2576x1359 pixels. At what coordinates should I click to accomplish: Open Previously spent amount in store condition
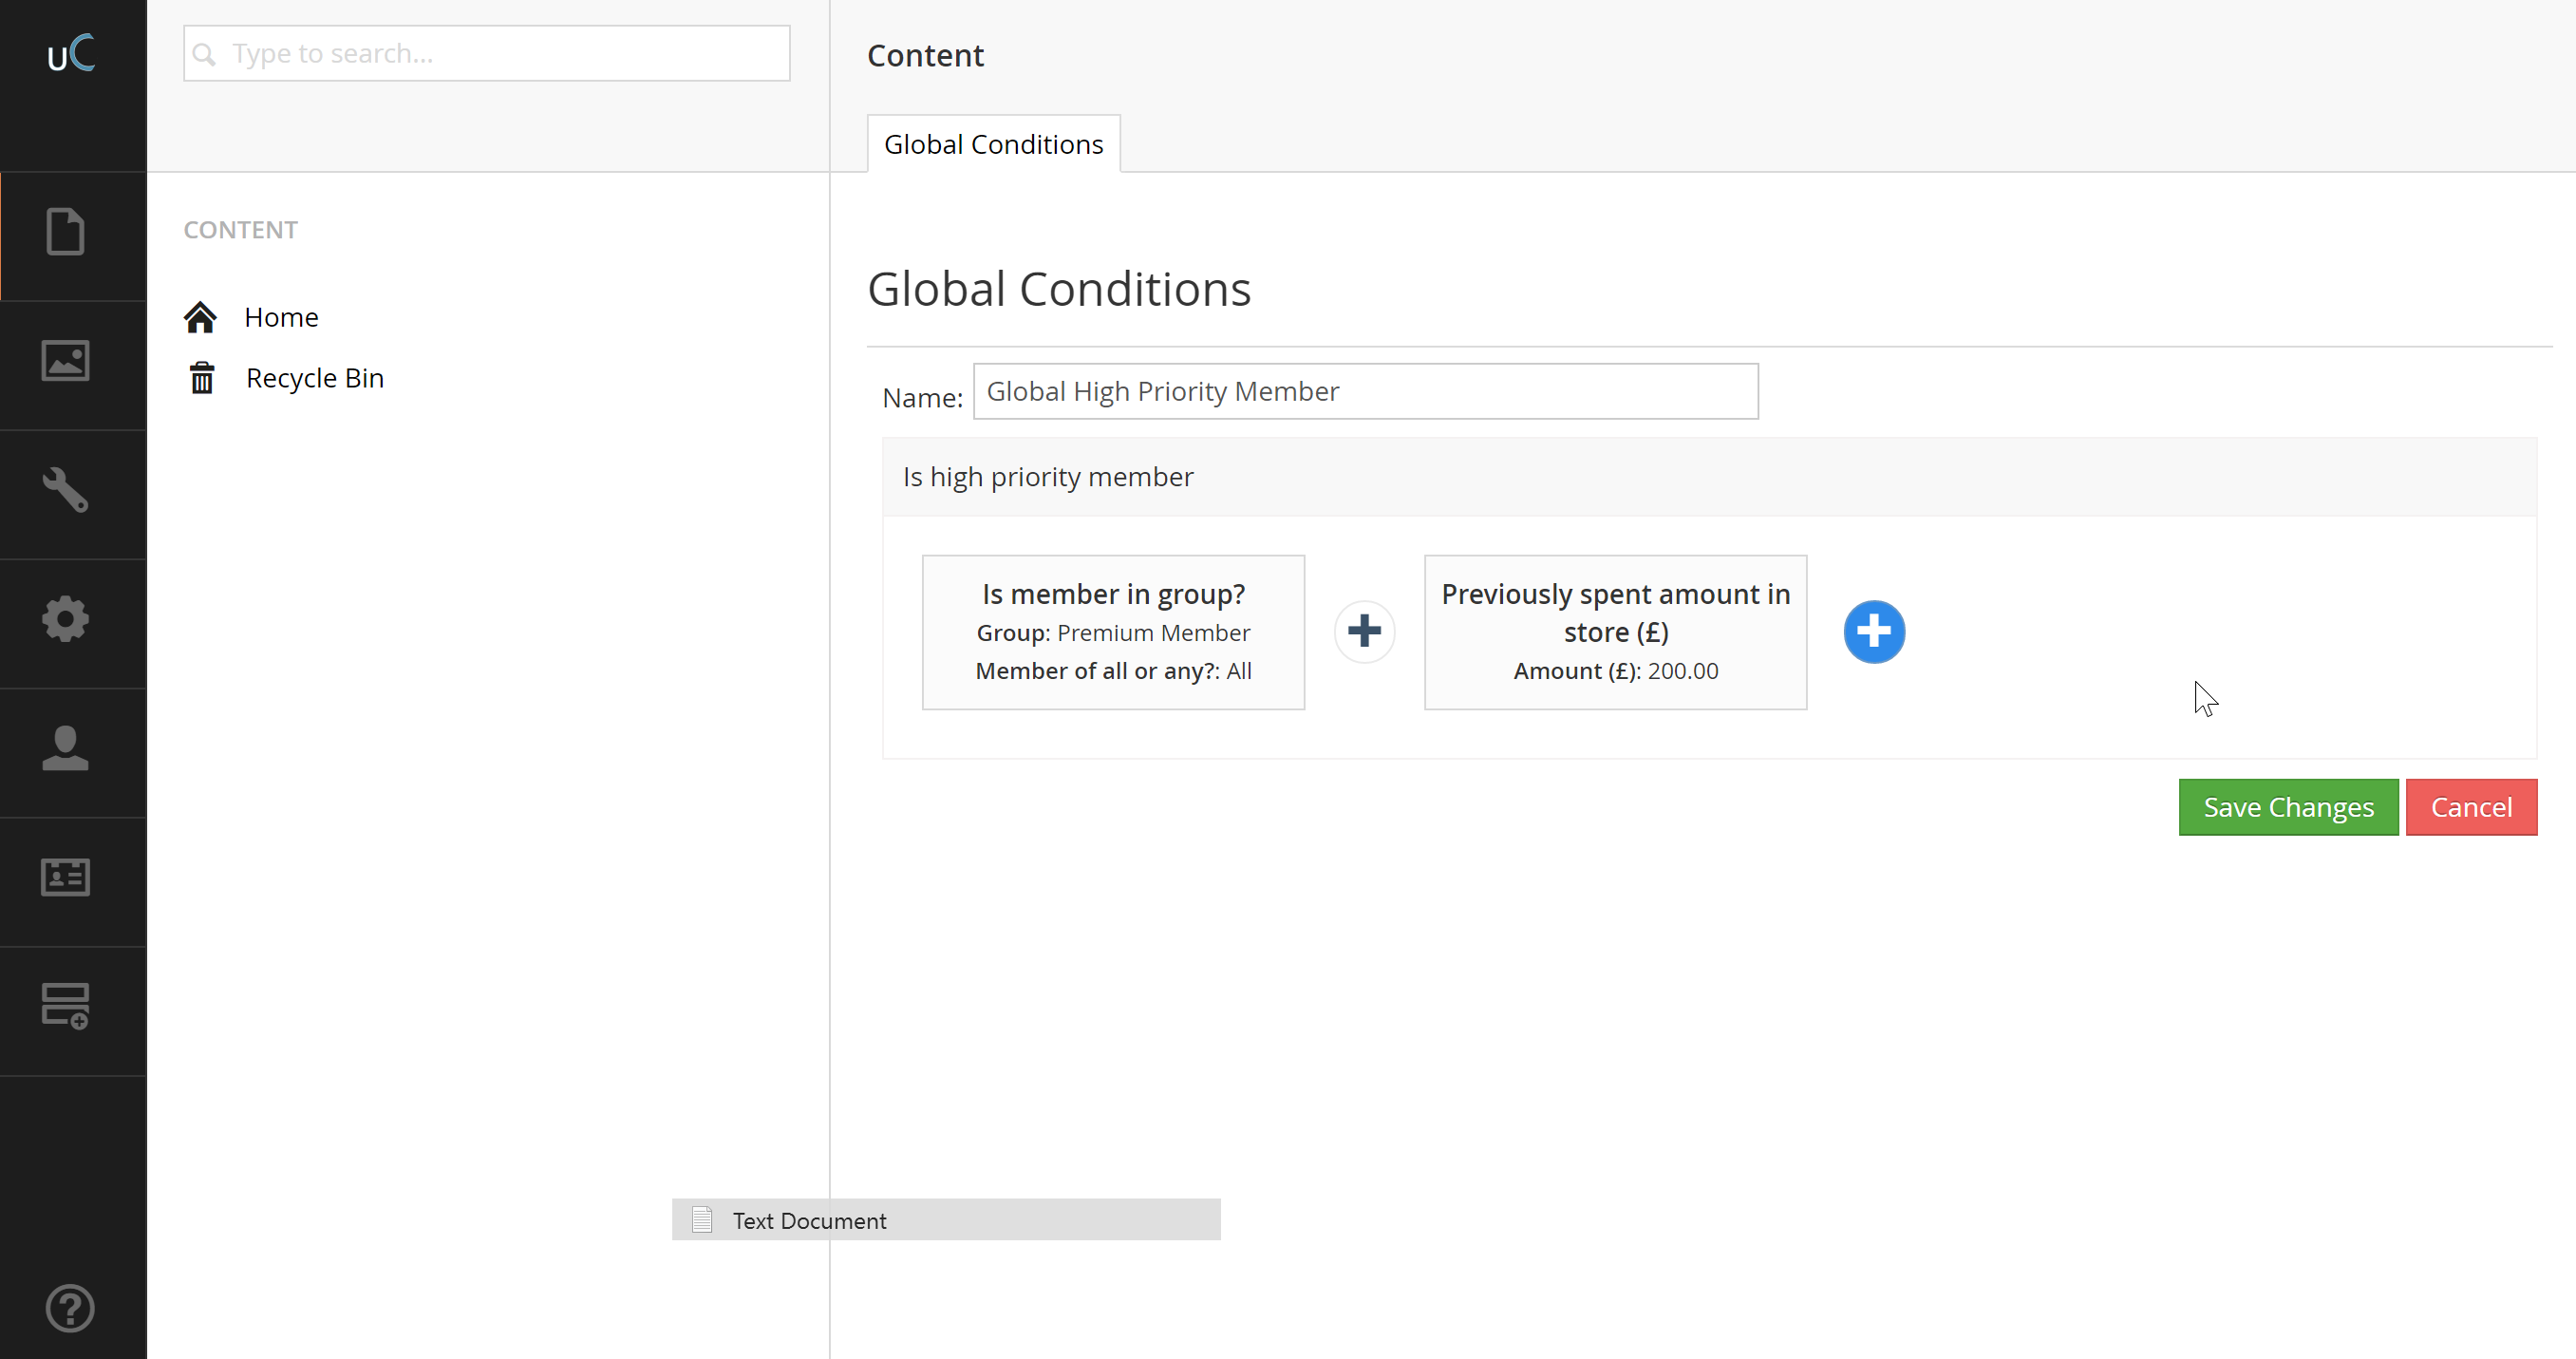pos(1615,632)
